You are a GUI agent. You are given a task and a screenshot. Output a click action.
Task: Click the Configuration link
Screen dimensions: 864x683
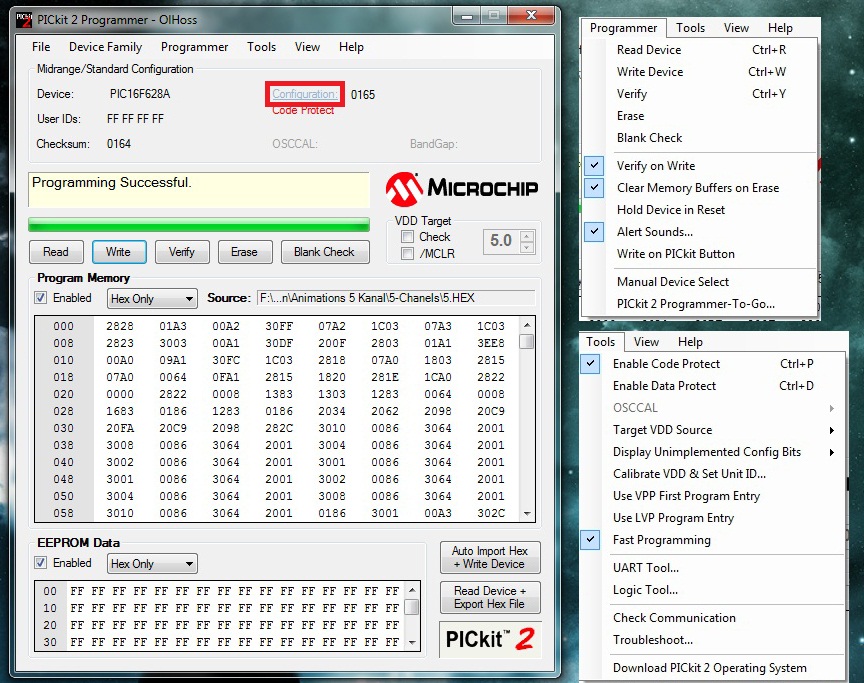304,94
